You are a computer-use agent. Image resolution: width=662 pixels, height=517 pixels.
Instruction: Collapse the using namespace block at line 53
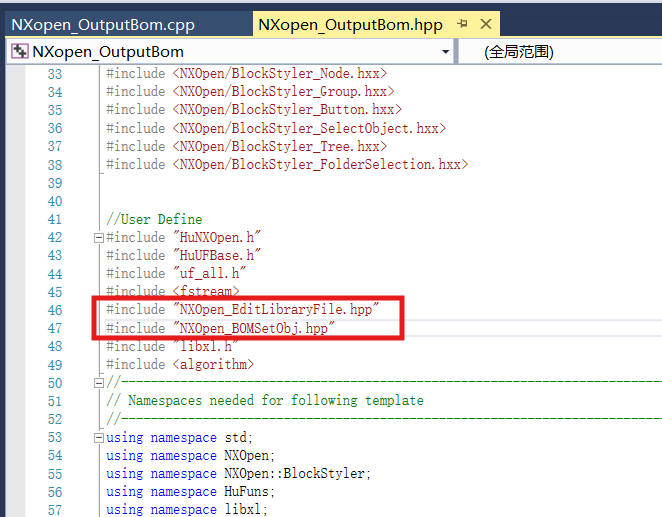98,438
